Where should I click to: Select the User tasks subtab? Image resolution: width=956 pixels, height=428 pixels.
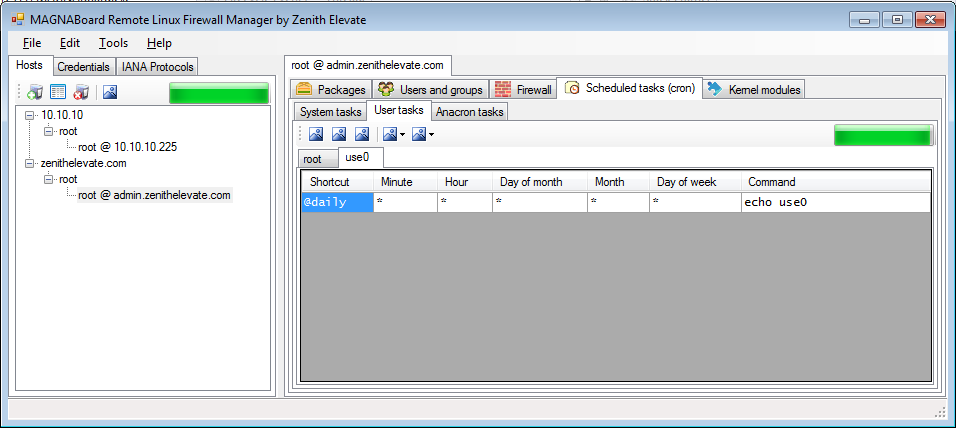399,110
